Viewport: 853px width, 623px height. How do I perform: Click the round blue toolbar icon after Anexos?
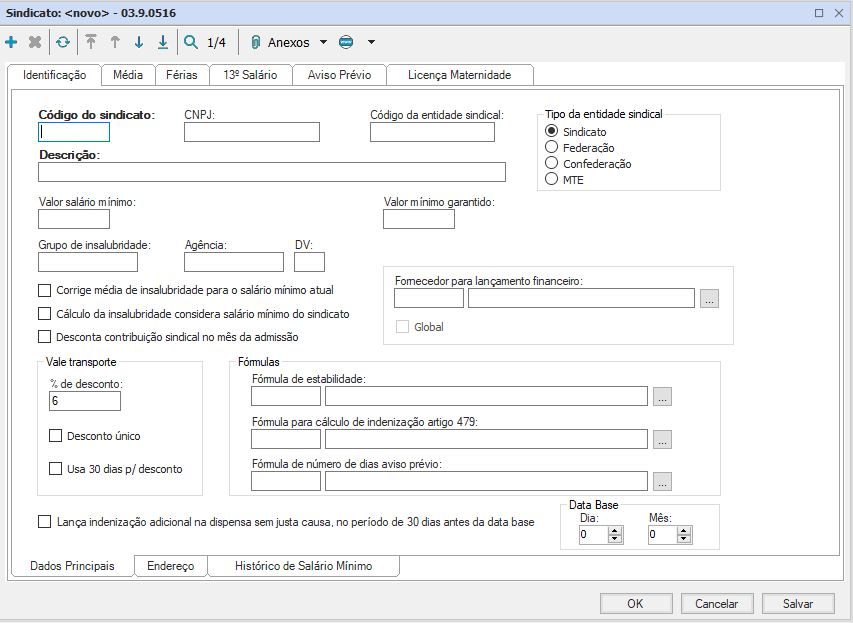click(x=346, y=43)
